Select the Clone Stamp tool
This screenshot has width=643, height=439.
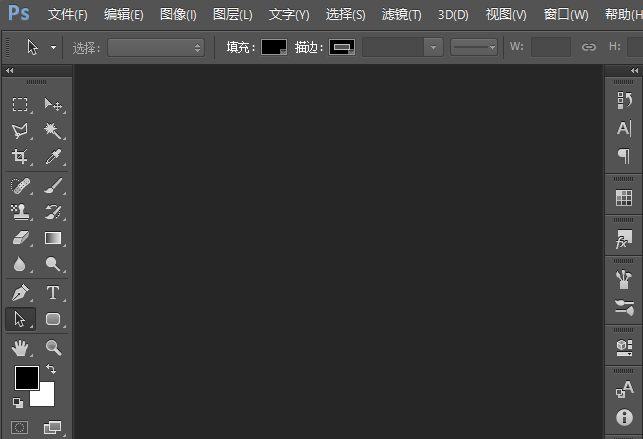click(20, 212)
